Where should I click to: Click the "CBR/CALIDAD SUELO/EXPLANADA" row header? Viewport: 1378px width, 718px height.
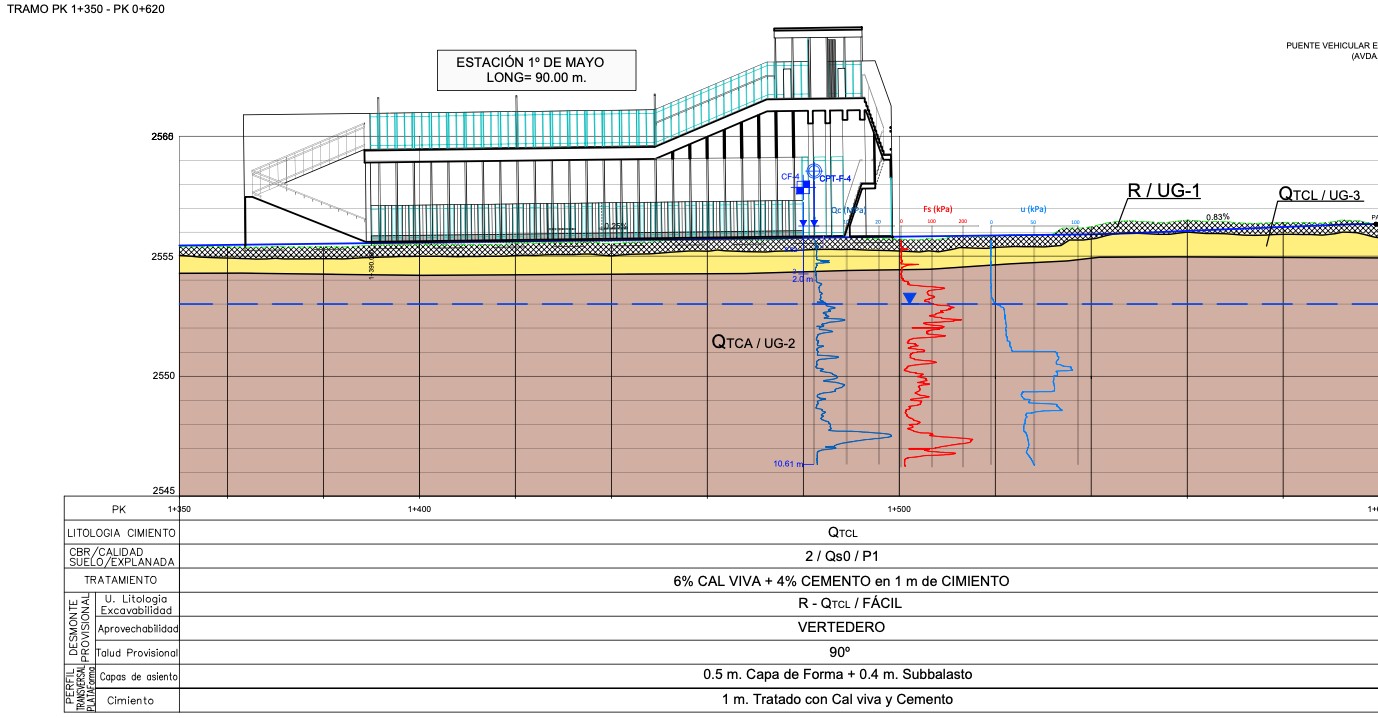119,556
